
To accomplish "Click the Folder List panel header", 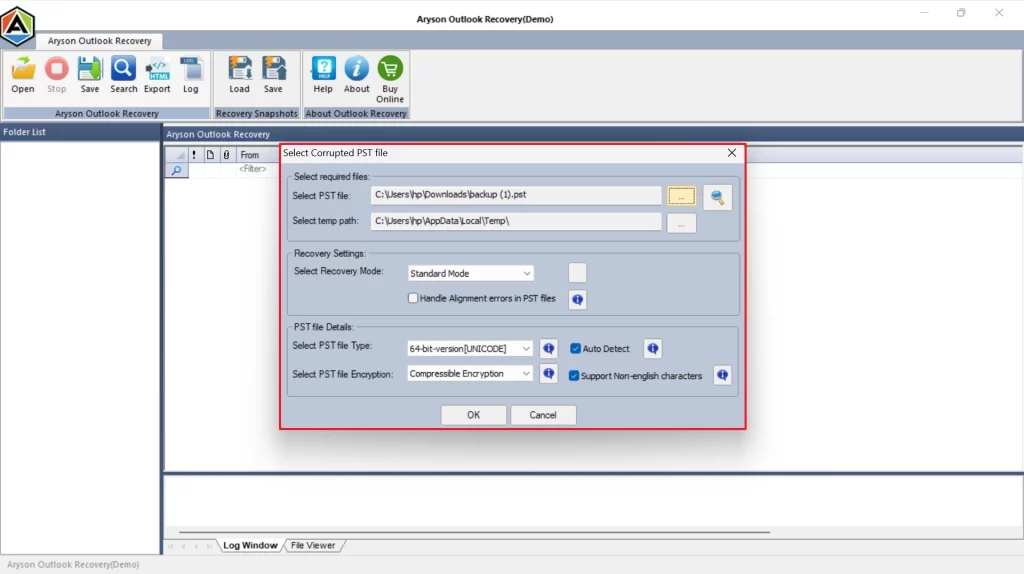I will pos(80,132).
